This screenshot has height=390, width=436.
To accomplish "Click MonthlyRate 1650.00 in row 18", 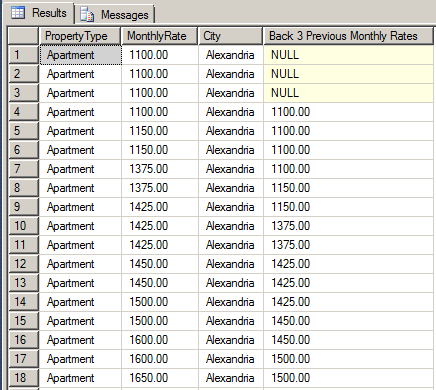I will coord(160,378).
